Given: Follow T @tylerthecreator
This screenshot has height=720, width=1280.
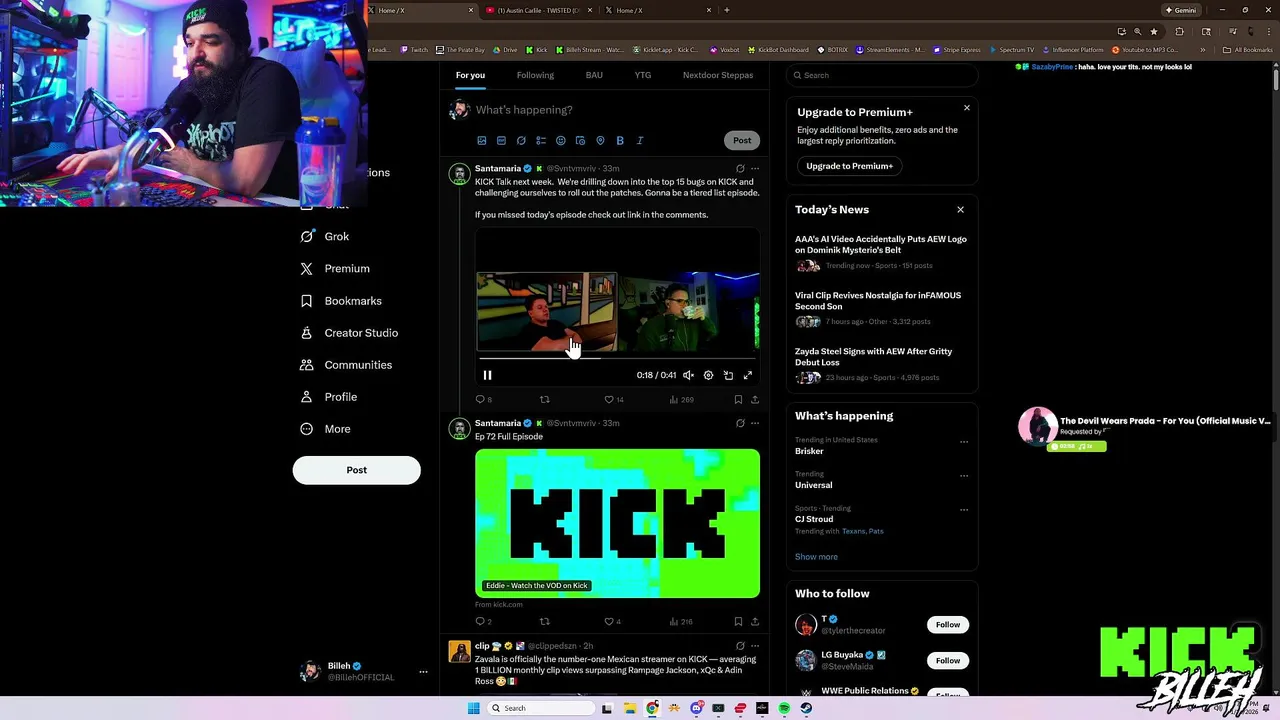Looking at the screenshot, I should pos(948,625).
